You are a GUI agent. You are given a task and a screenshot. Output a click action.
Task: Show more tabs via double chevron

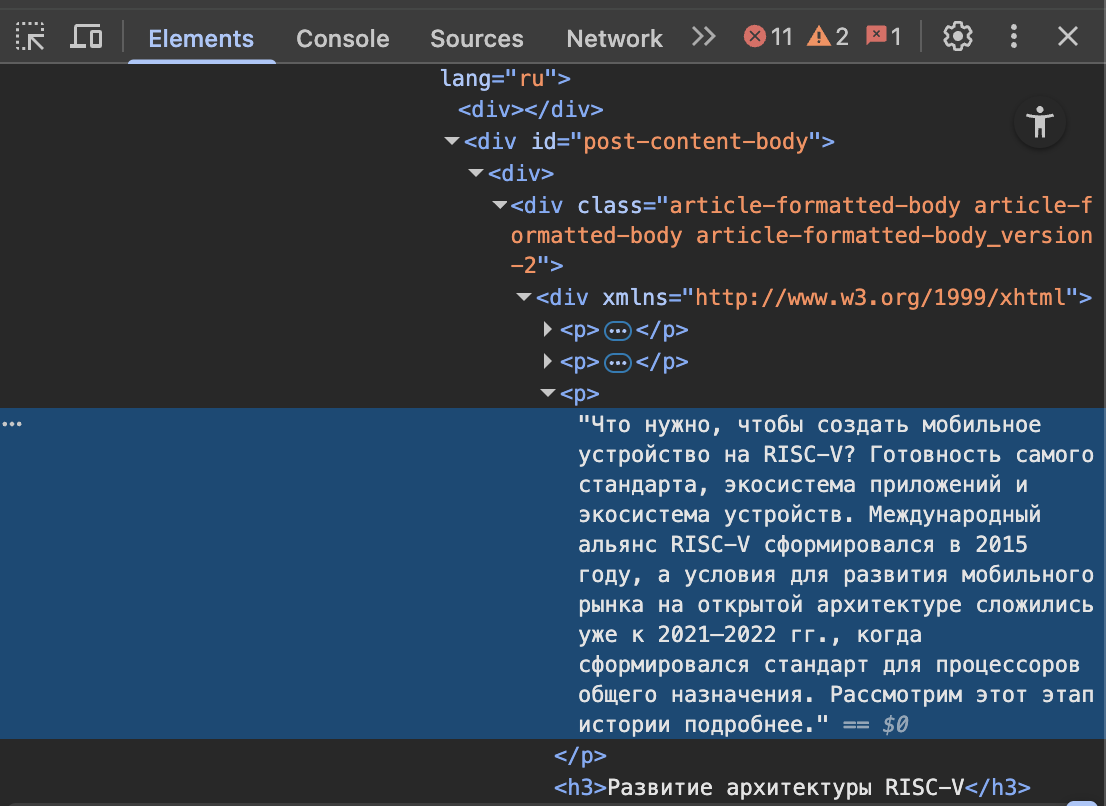tap(704, 38)
